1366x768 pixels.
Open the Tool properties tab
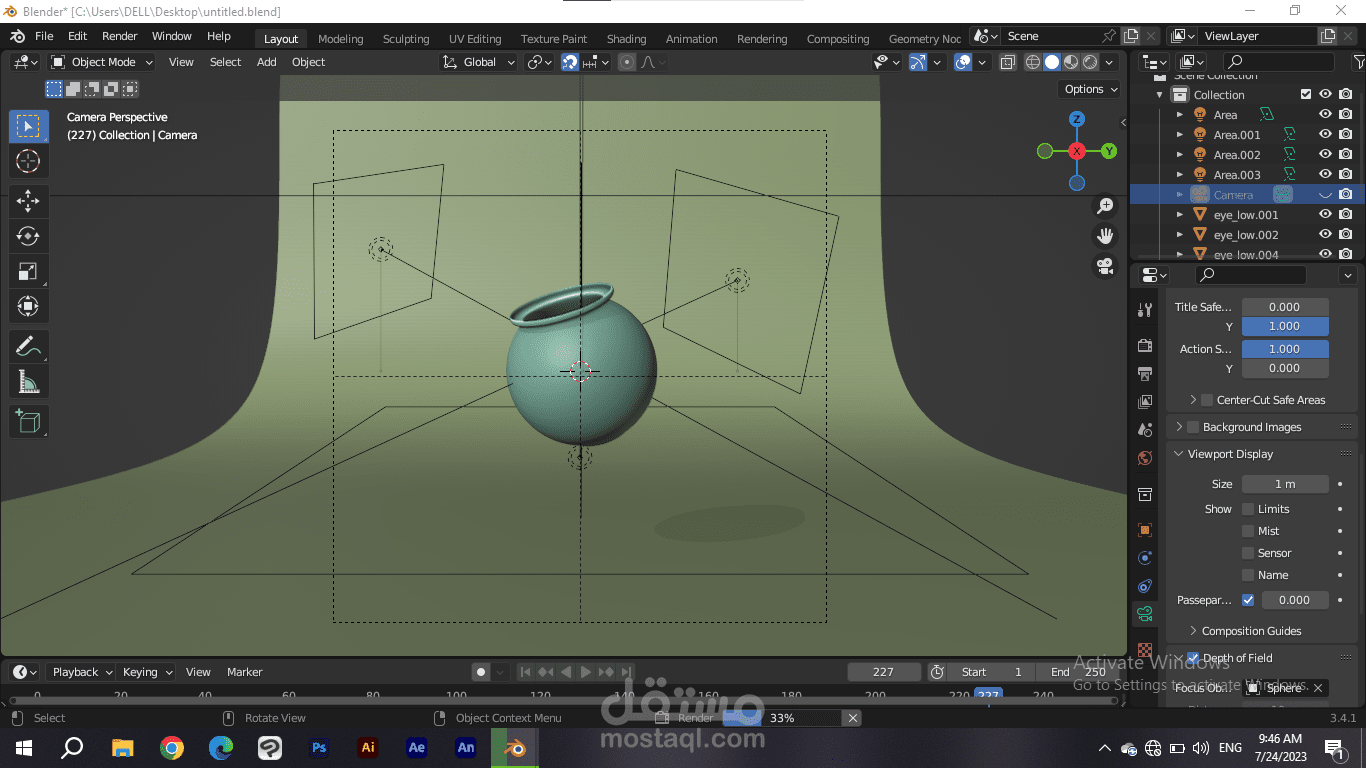click(x=1145, y=310)
